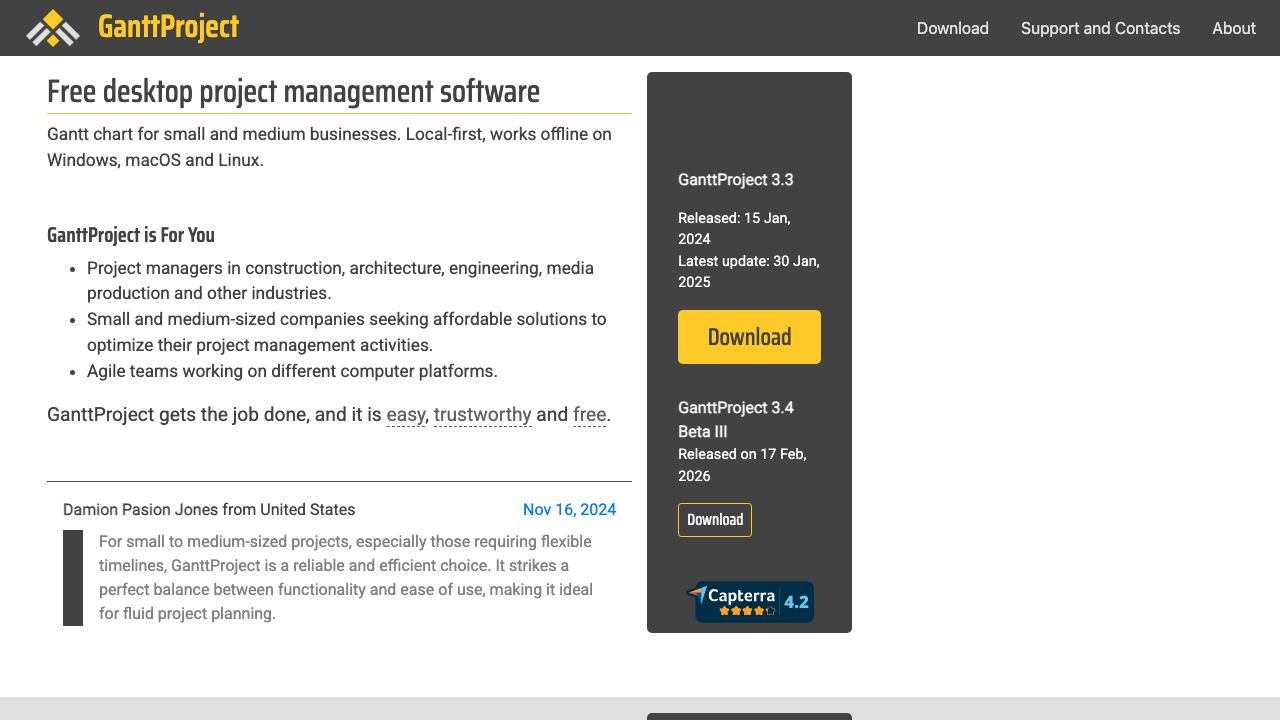Open the Capterra 4.2 rating badge
The height and width of the screenshot is (720, 1280).
(x=750, y=602)
